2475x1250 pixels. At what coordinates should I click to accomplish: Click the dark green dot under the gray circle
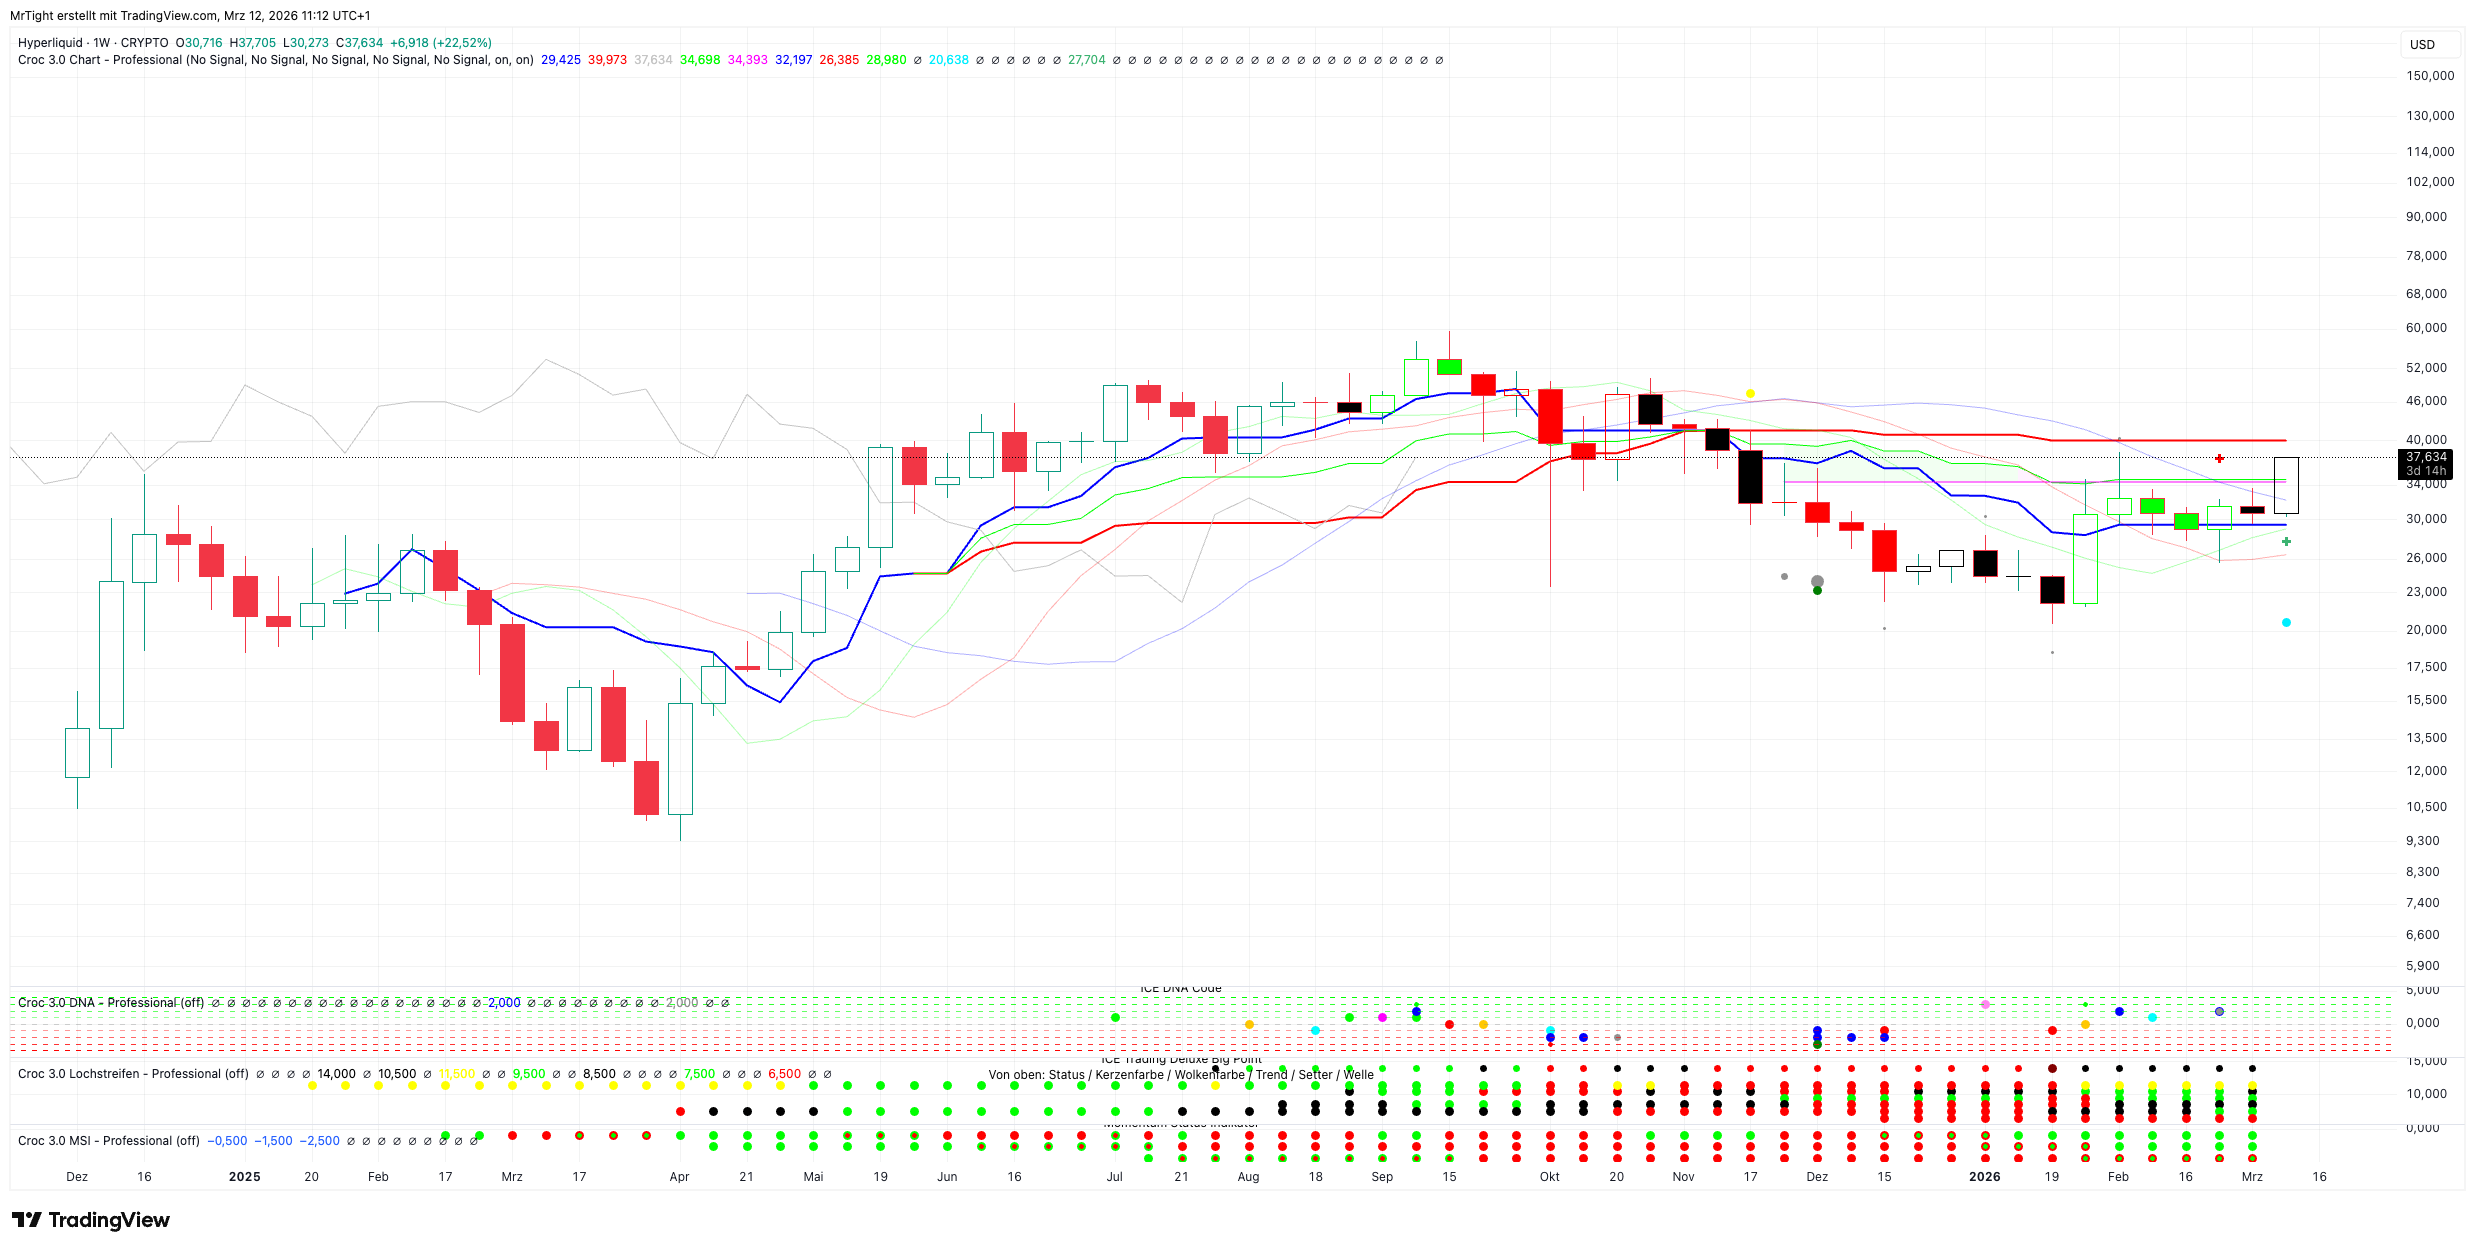pyautogui.click(x=1817, y=590)
